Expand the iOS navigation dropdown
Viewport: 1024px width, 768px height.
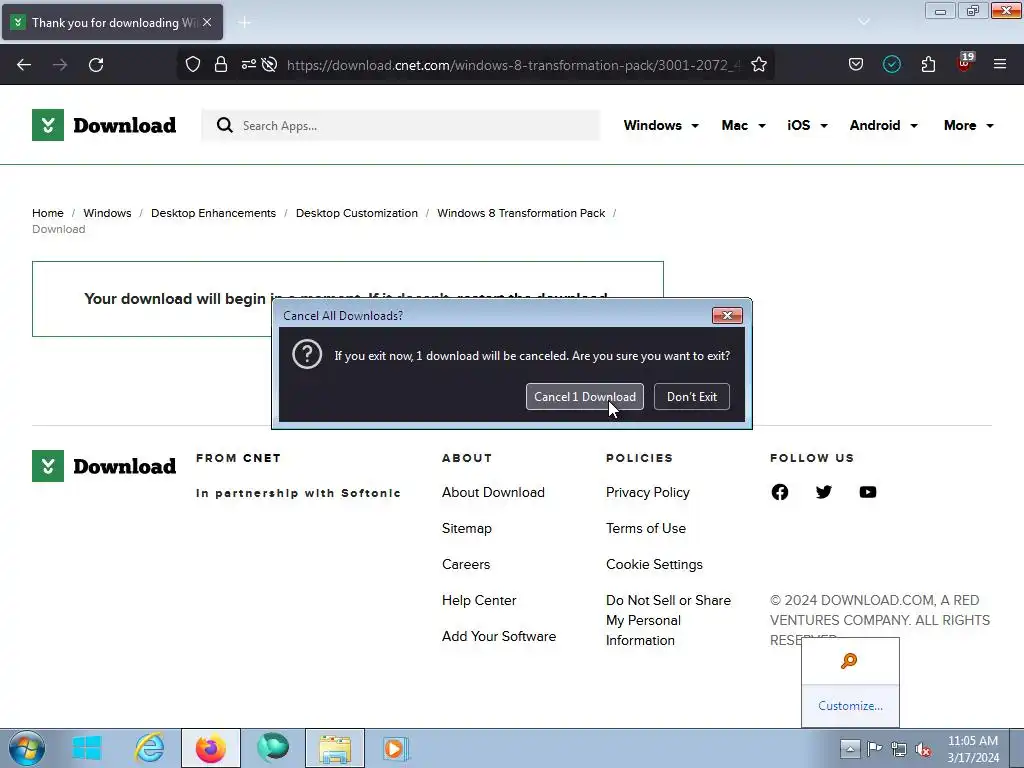point(807,125)
